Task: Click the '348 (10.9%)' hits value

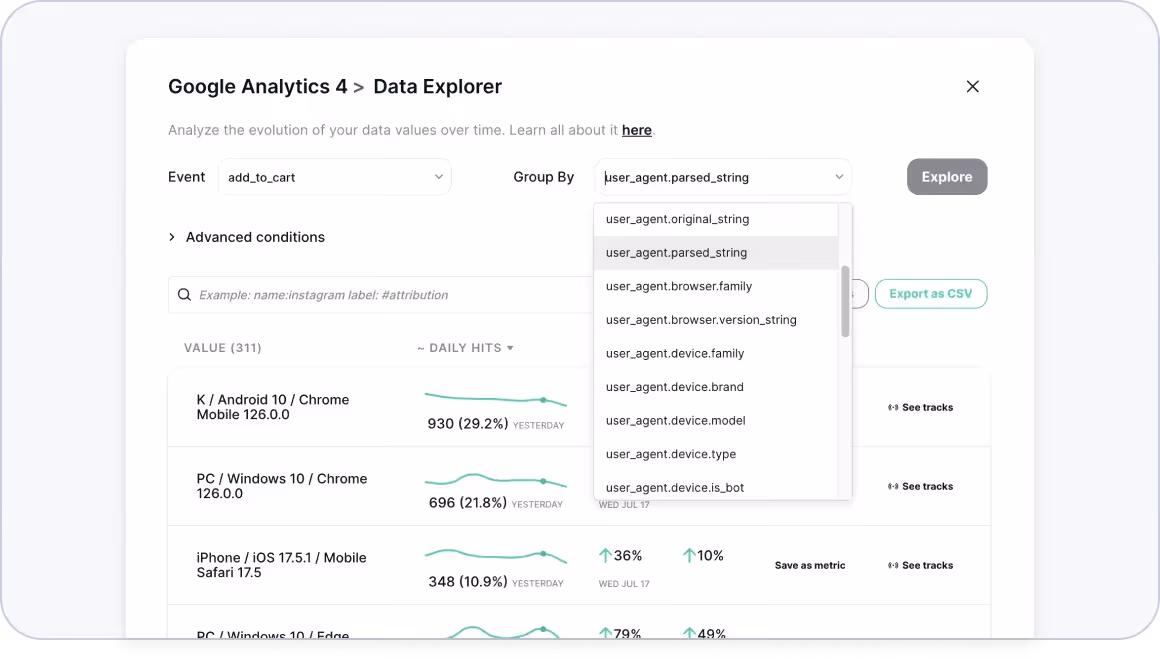Action: coord(468,582)
